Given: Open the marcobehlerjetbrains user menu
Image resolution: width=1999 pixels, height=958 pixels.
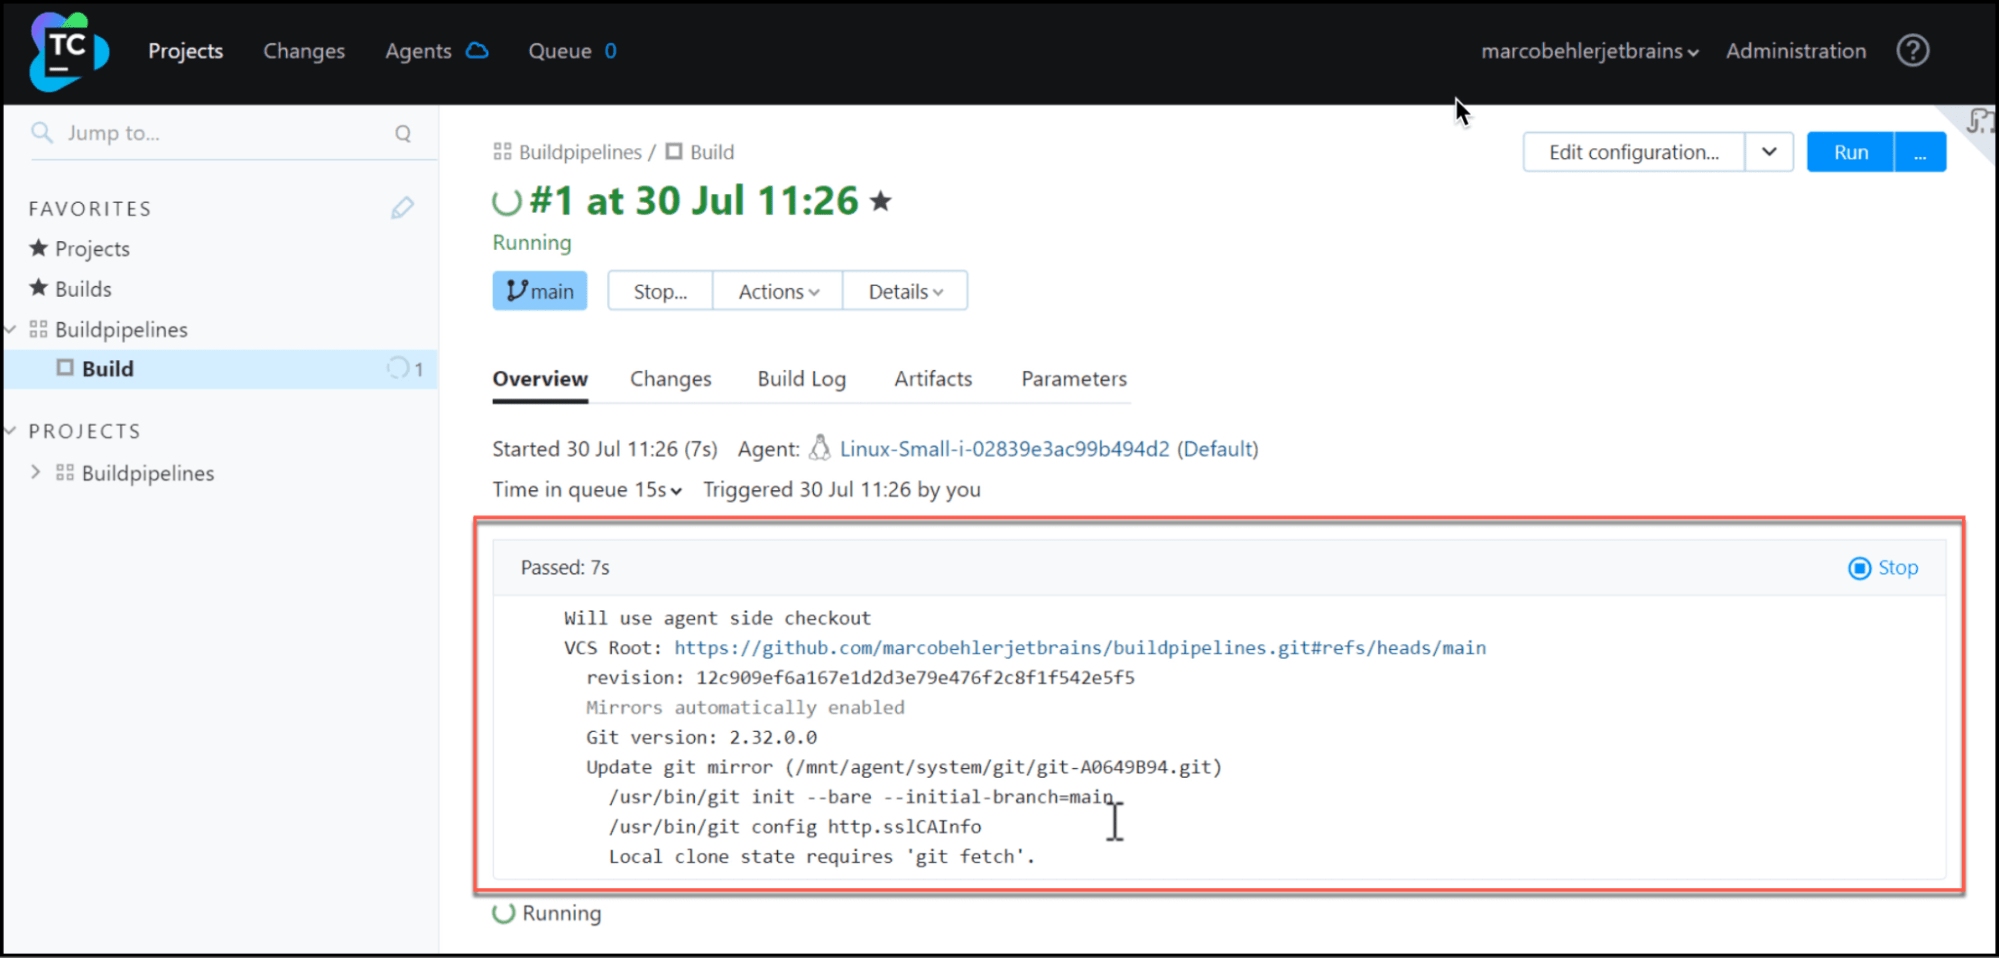Looking at the screenshot, I should click(x=1589, y=51).
